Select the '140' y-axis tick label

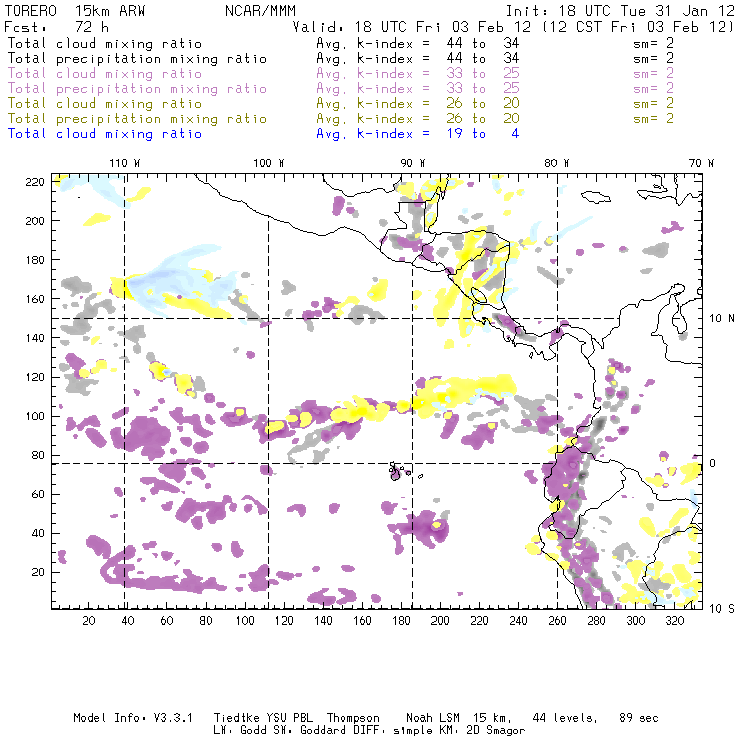pos(35,338)
